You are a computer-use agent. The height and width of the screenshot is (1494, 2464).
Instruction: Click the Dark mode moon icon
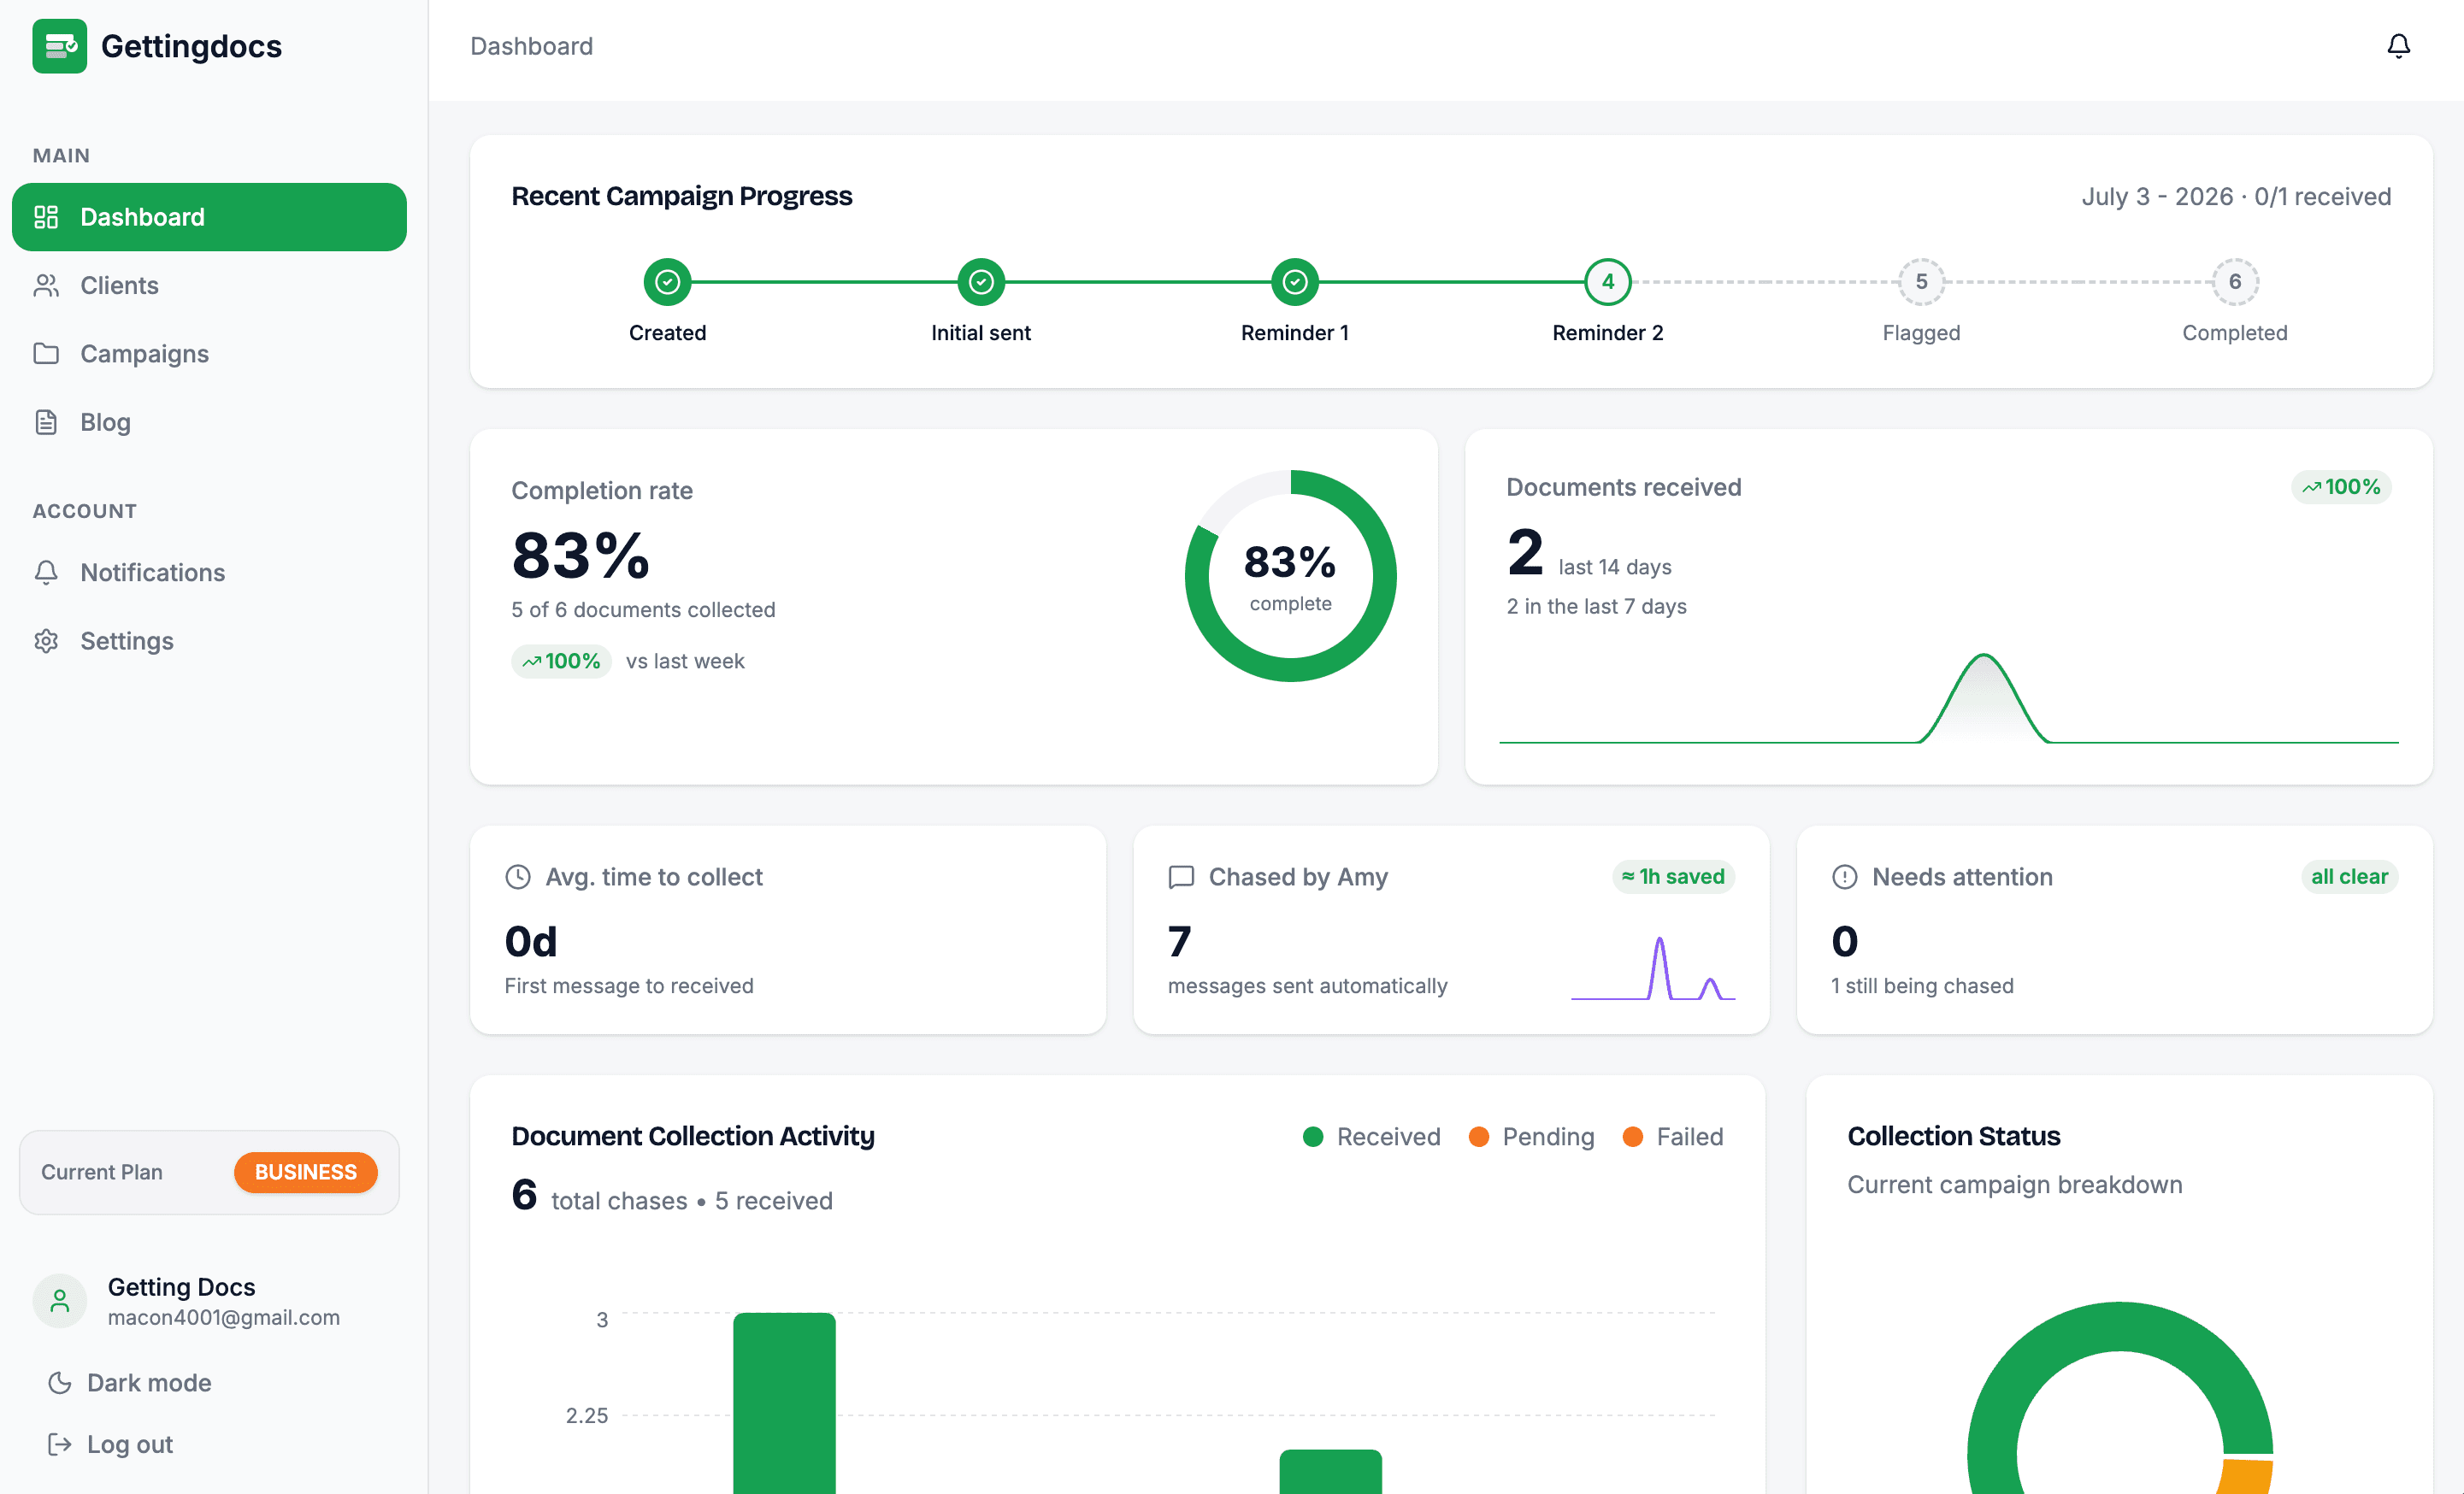pyautogui.click(x=60, y=1383)
